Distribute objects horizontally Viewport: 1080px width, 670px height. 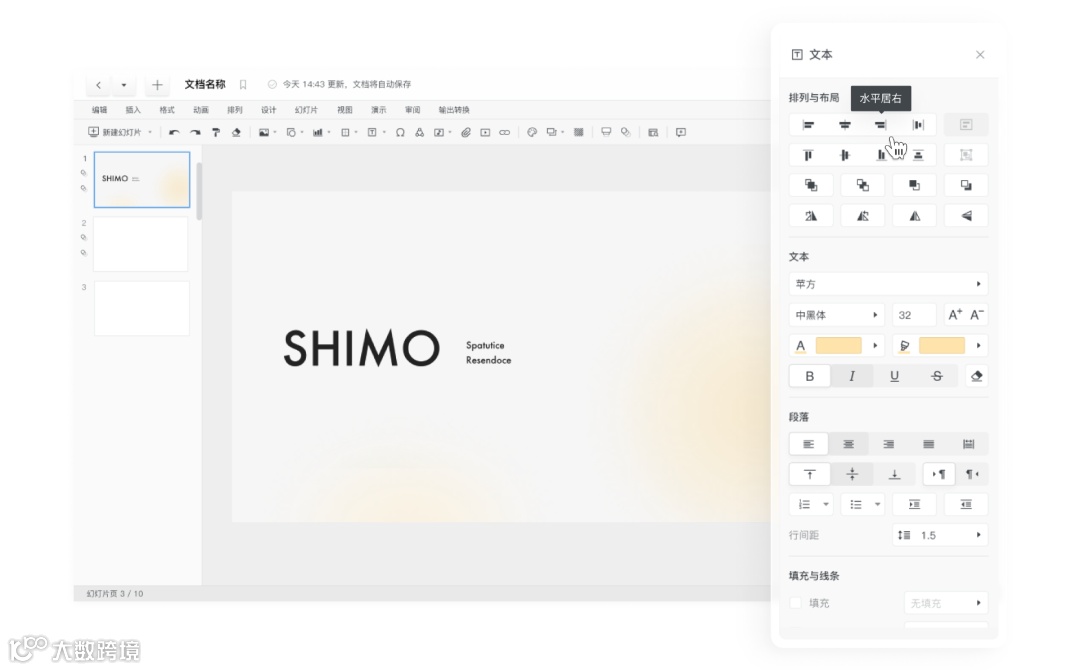click(917, 125)
